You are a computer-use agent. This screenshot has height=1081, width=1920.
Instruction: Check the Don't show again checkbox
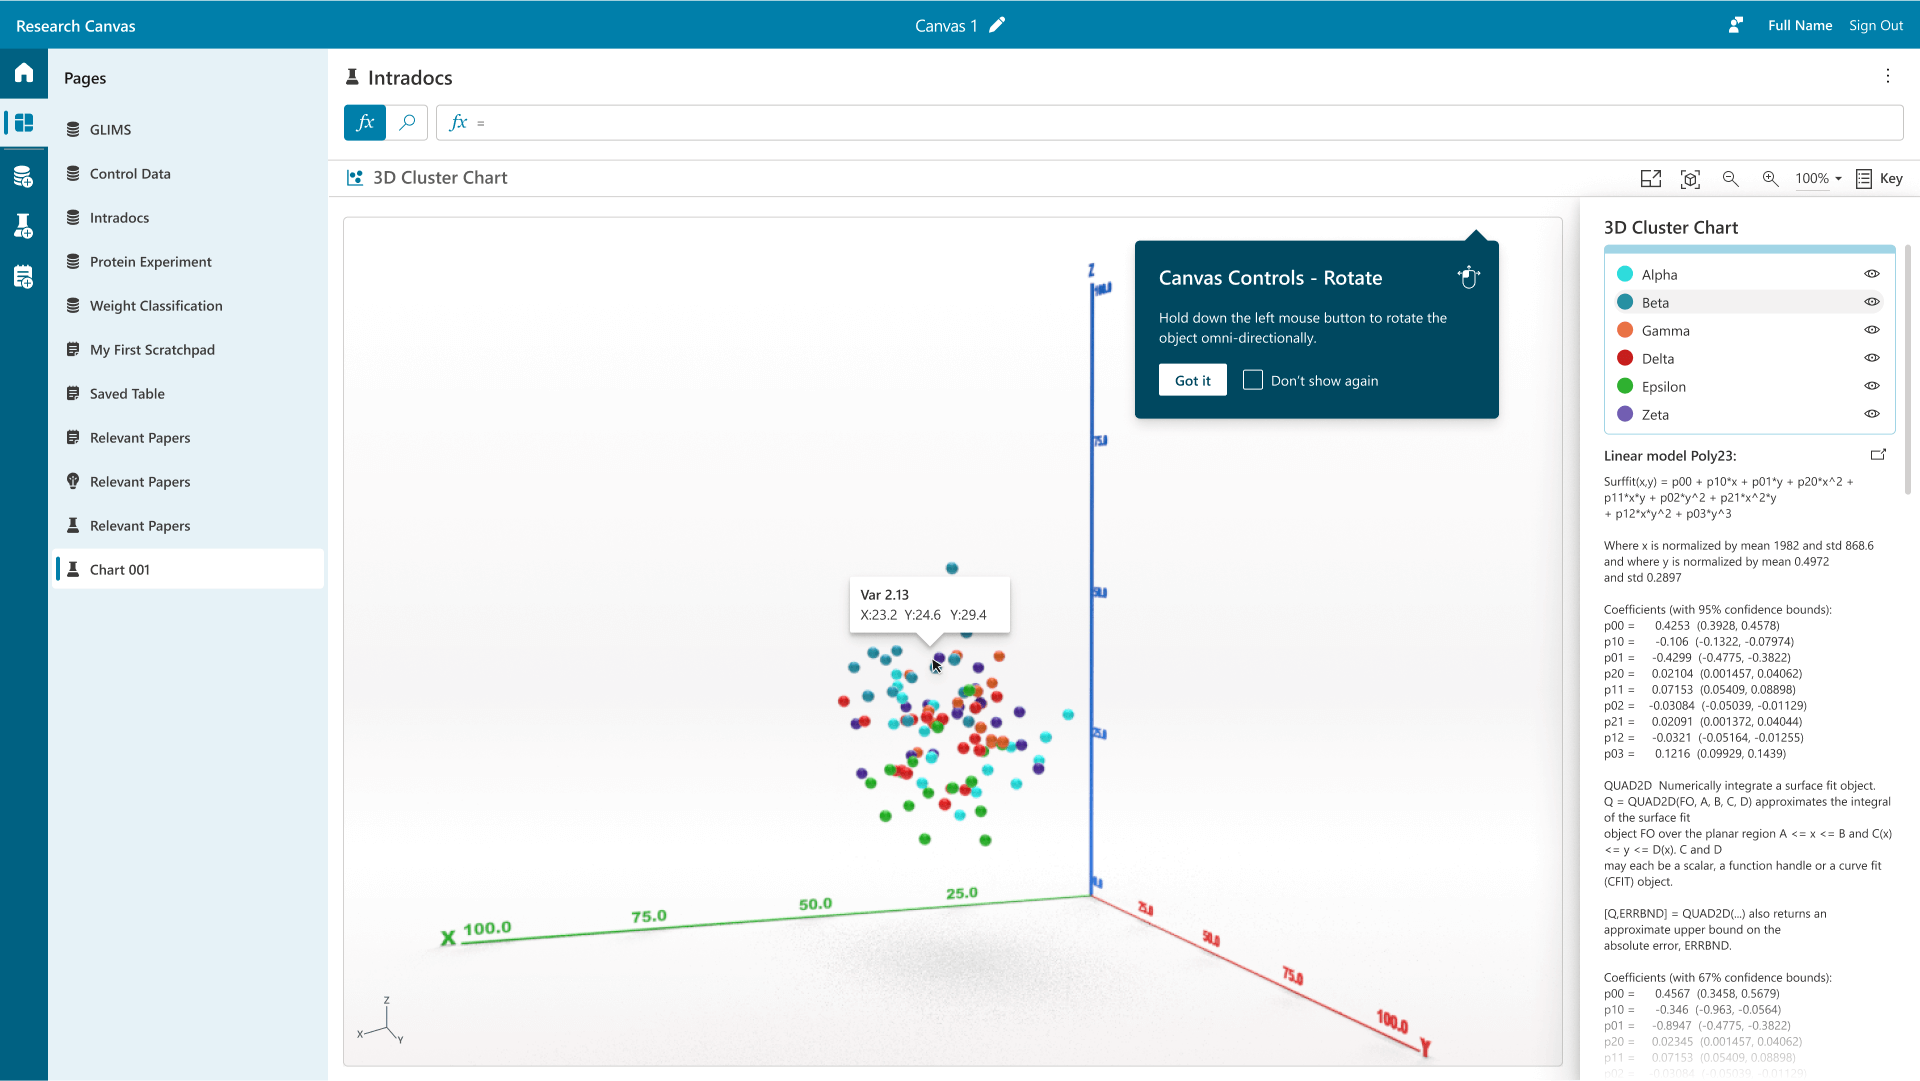[1252, 380]
